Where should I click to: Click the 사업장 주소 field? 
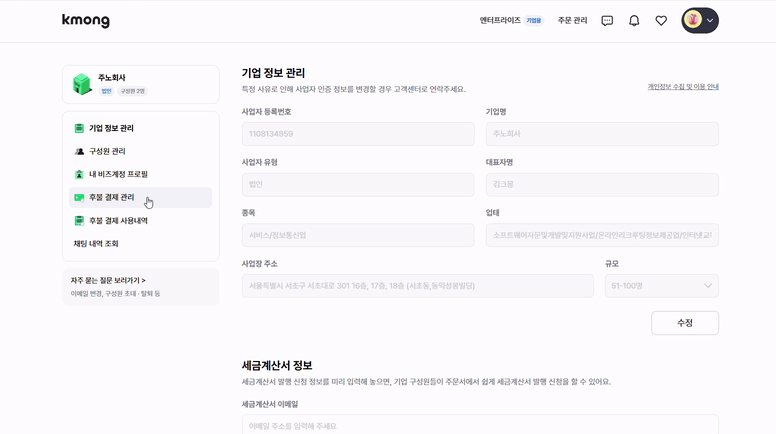point(418,286)
